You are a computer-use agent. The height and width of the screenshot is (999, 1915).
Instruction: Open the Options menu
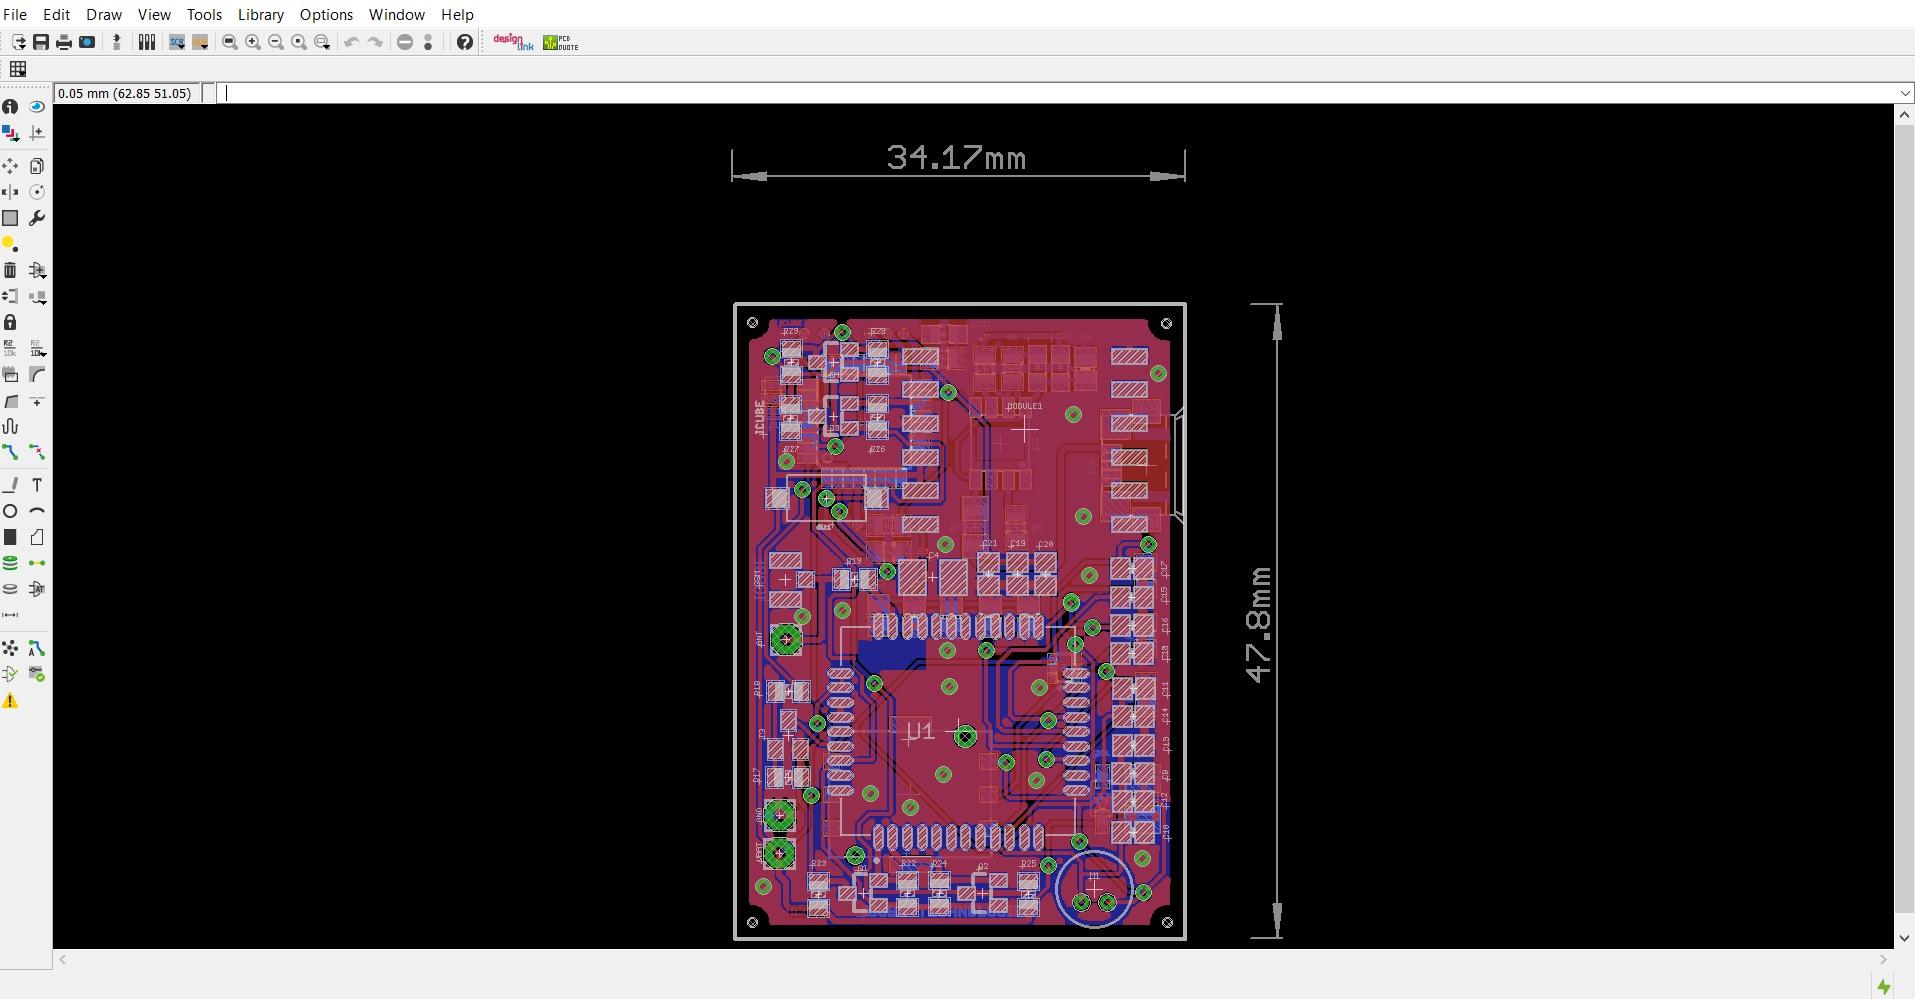326,15
